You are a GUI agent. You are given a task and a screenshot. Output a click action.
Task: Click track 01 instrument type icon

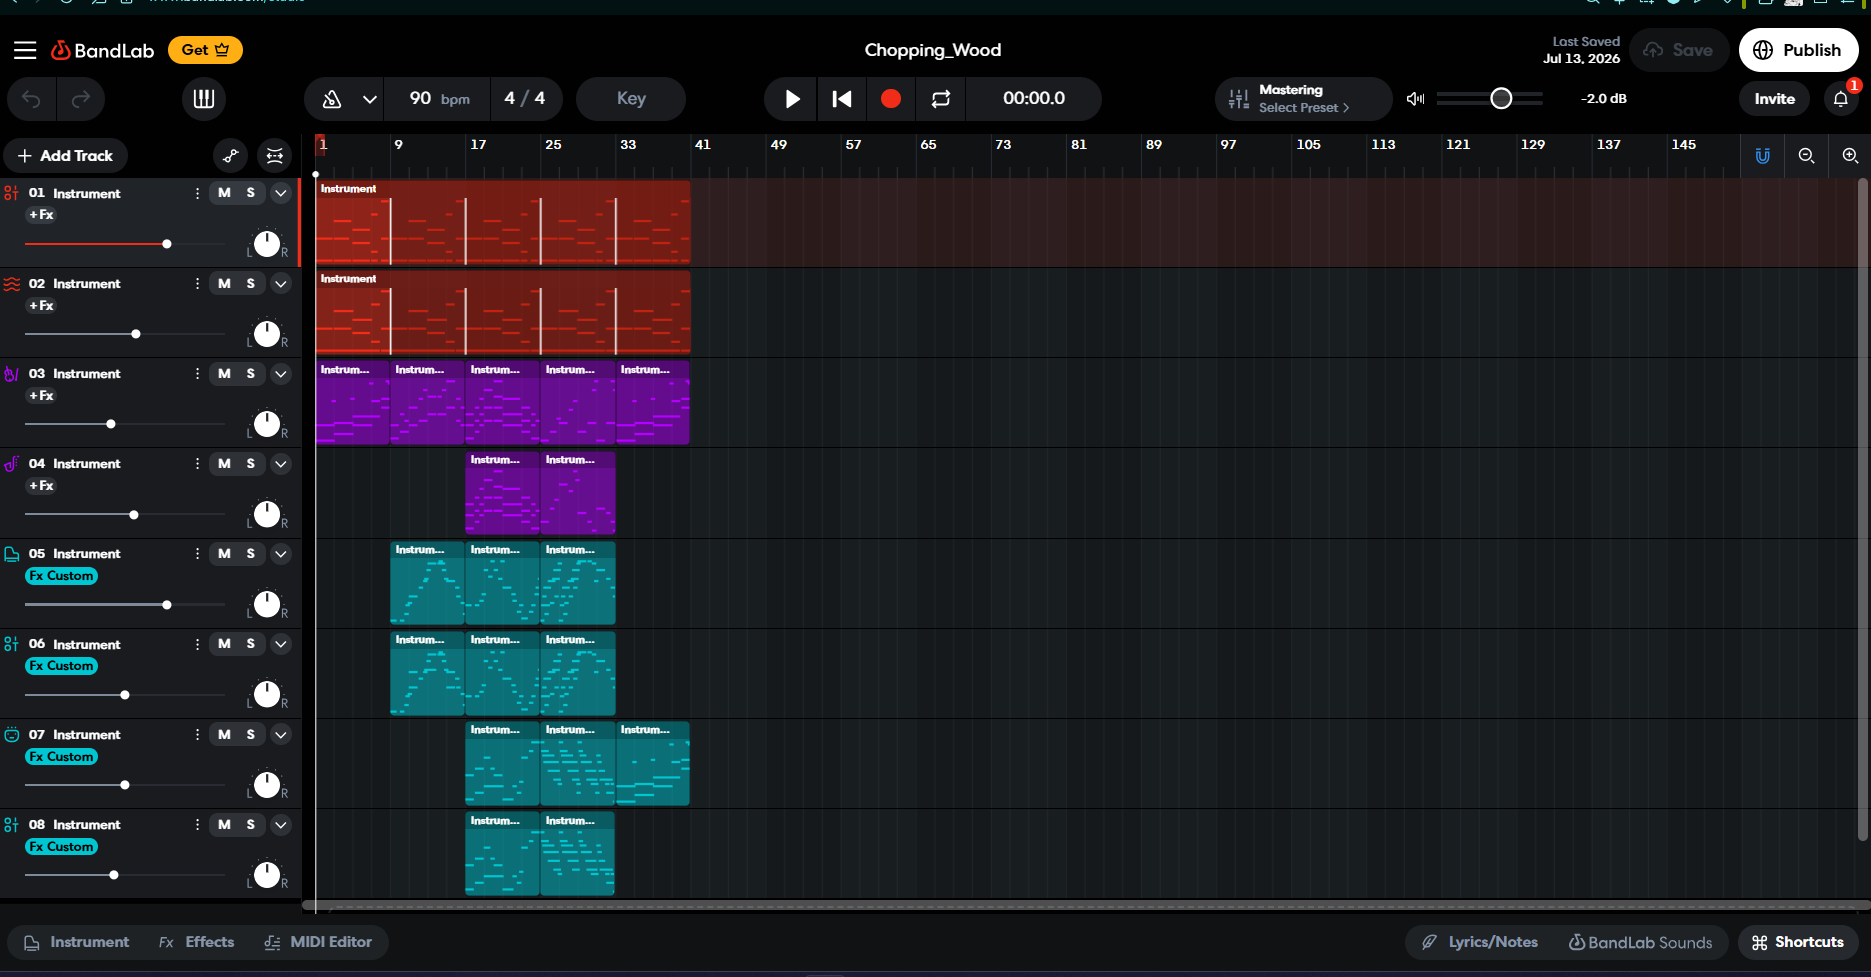point(12,193)
